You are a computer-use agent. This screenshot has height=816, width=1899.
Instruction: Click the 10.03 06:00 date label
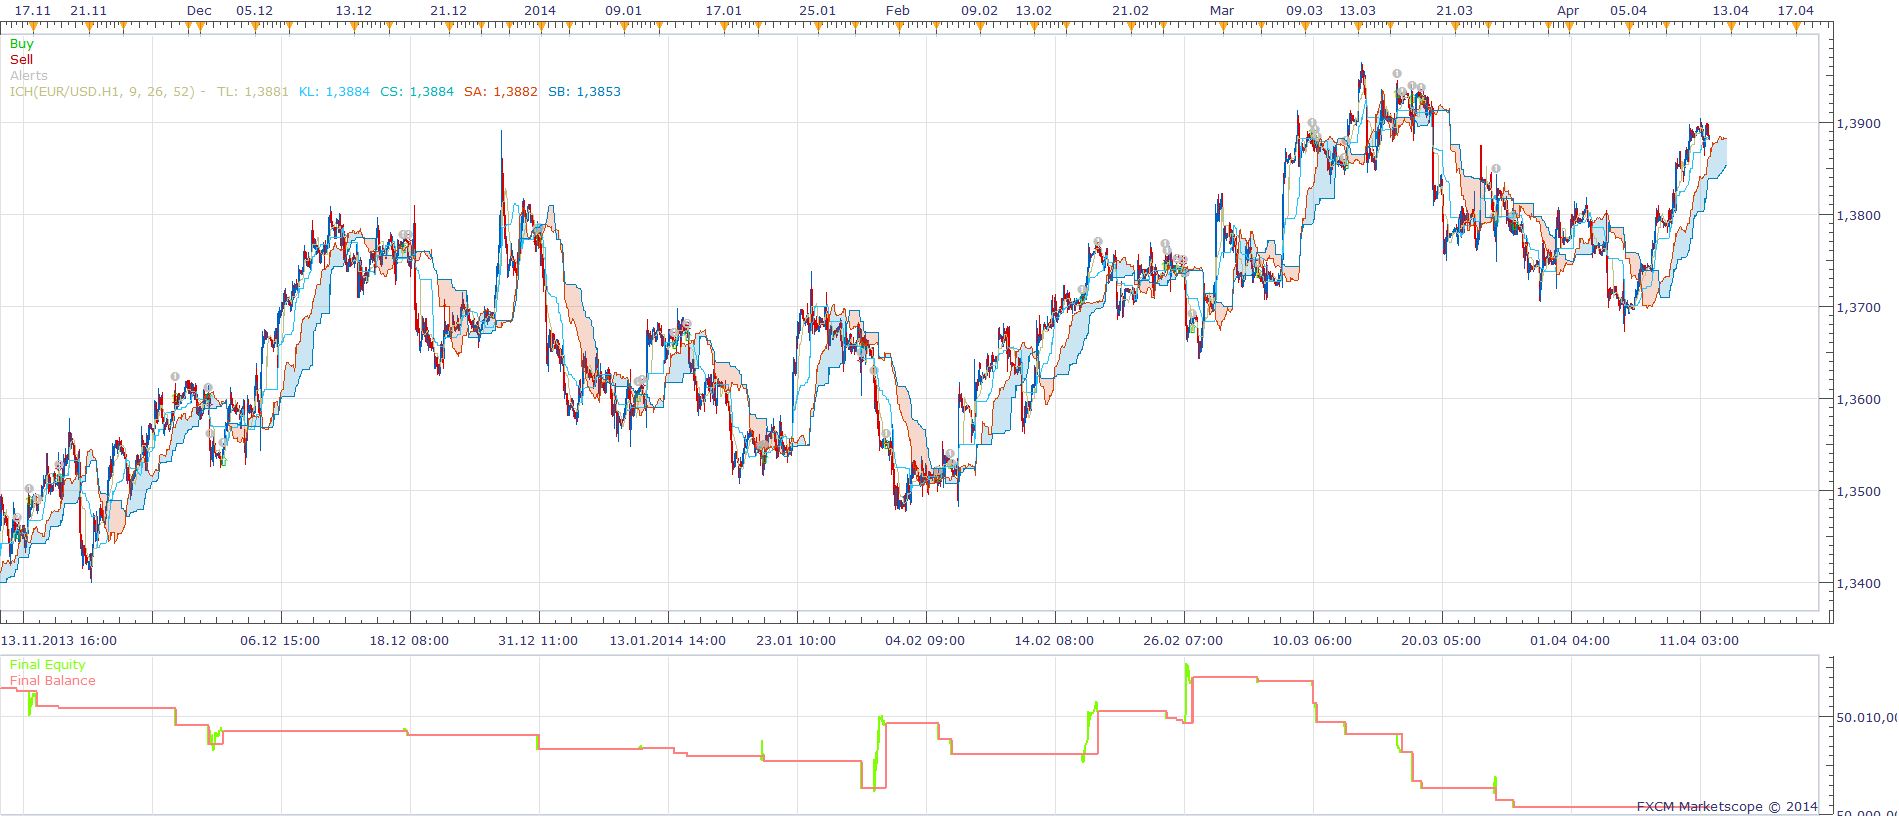point(1312,641)
